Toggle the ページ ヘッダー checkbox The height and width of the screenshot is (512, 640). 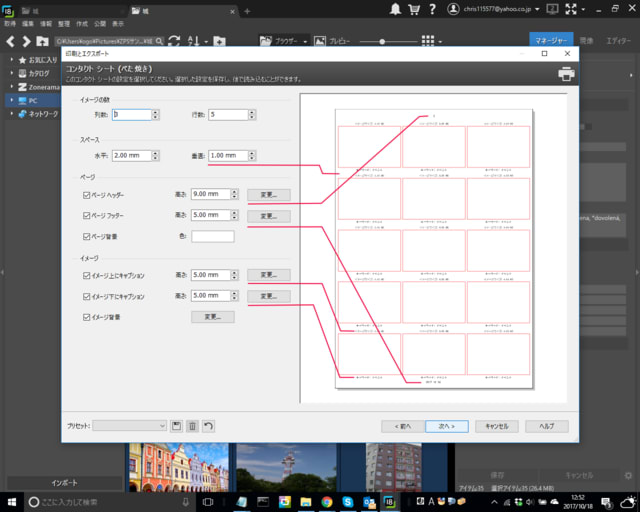[87, 194]
